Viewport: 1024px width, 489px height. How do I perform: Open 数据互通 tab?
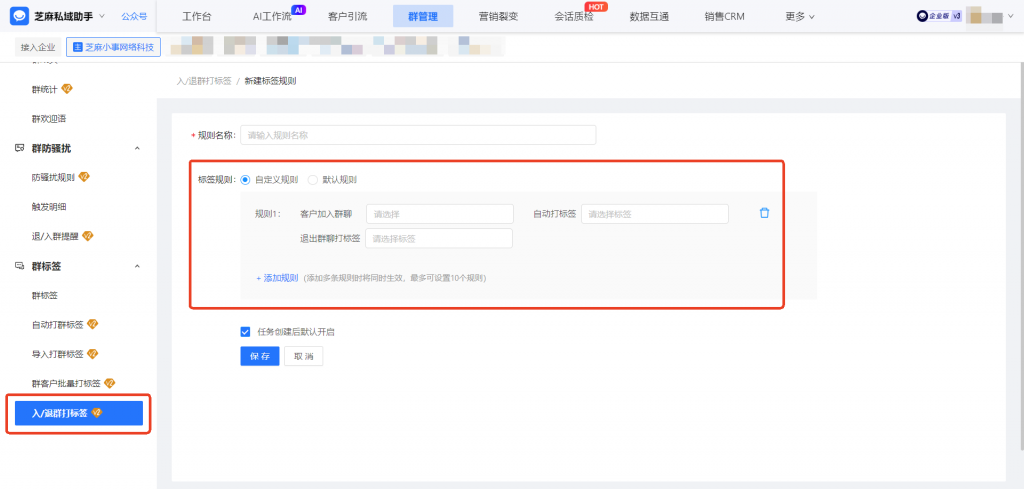649,16
